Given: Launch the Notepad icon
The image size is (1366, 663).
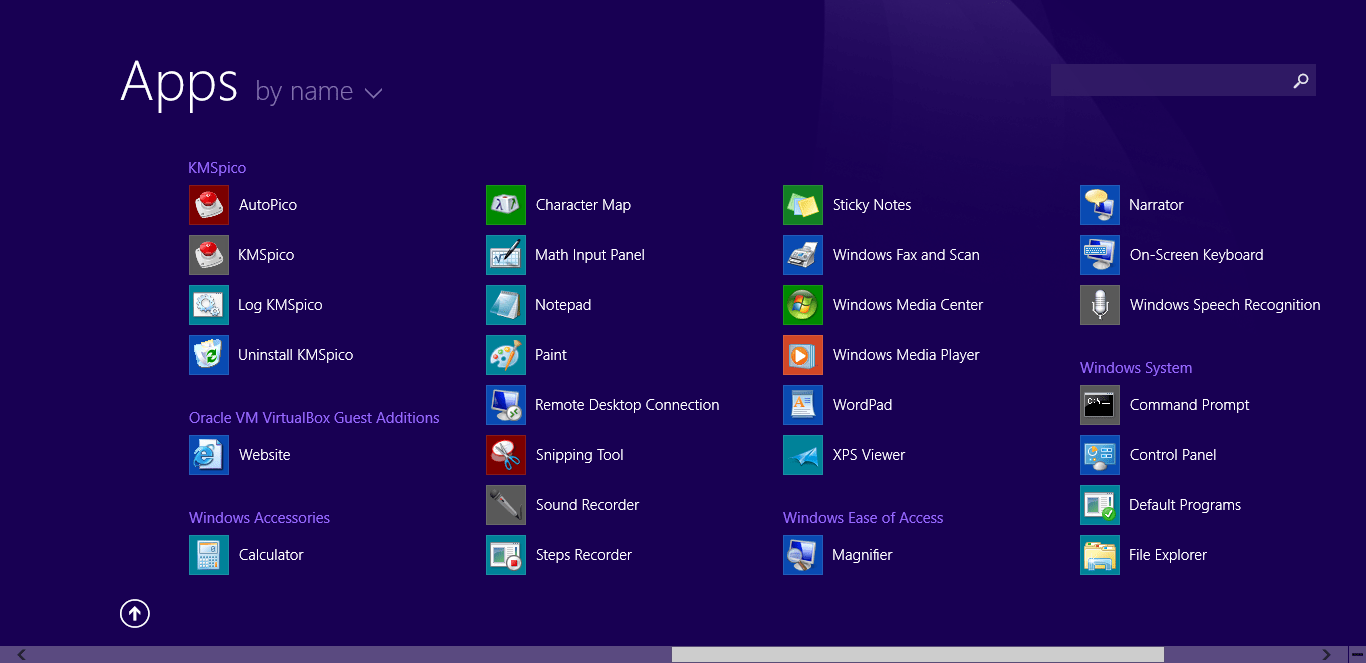Looking at the screenshot, I should [506, 305].
